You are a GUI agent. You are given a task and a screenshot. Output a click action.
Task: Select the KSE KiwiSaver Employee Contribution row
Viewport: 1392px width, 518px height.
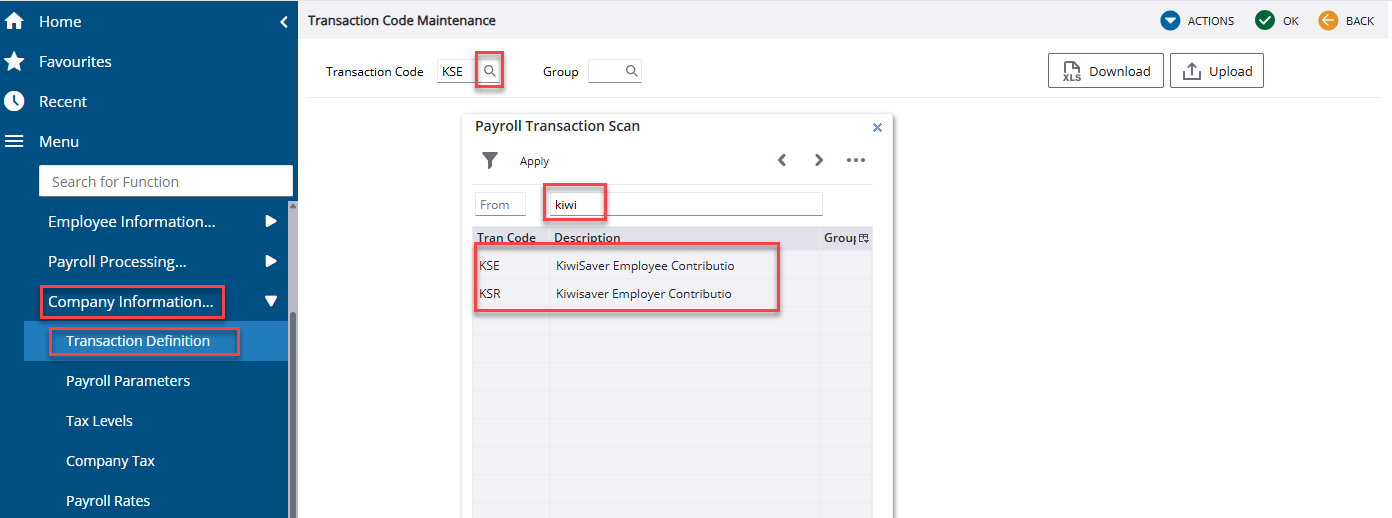coord(645,266)
